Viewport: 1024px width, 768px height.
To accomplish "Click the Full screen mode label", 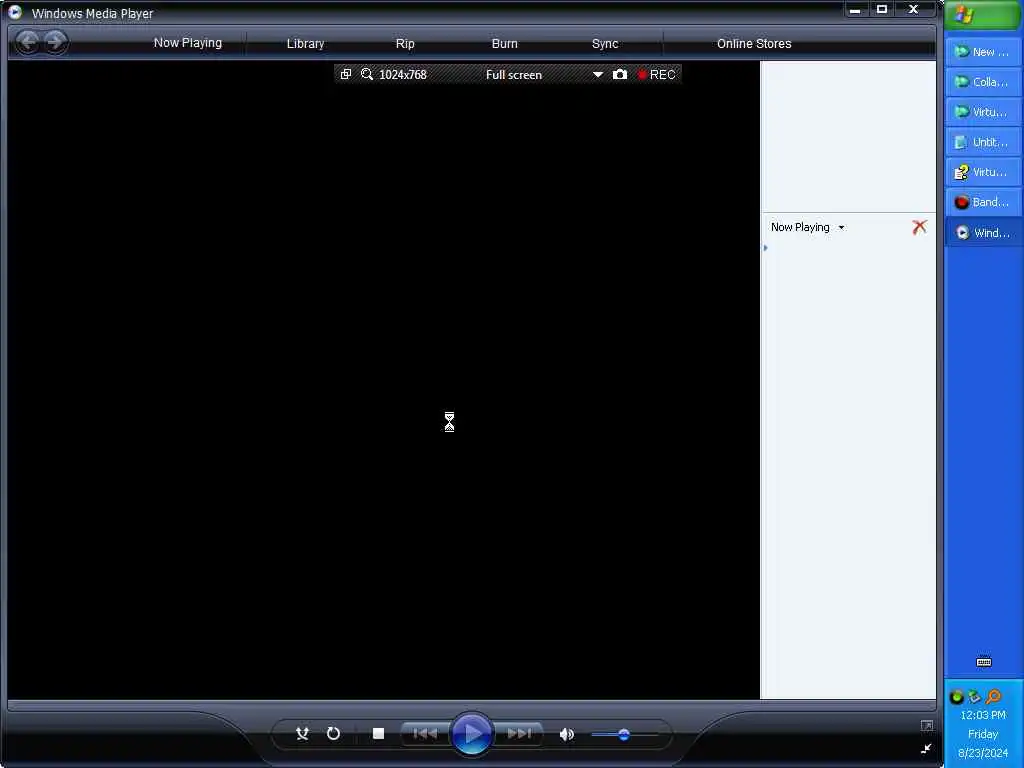I will pyautogui.click(x=513, y=75).
